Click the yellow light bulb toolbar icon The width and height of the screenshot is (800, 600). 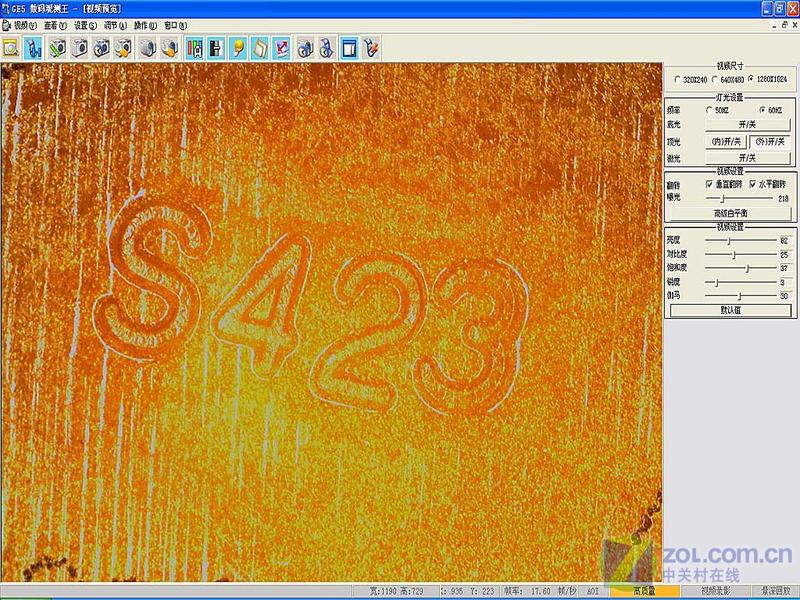point(238,48)
